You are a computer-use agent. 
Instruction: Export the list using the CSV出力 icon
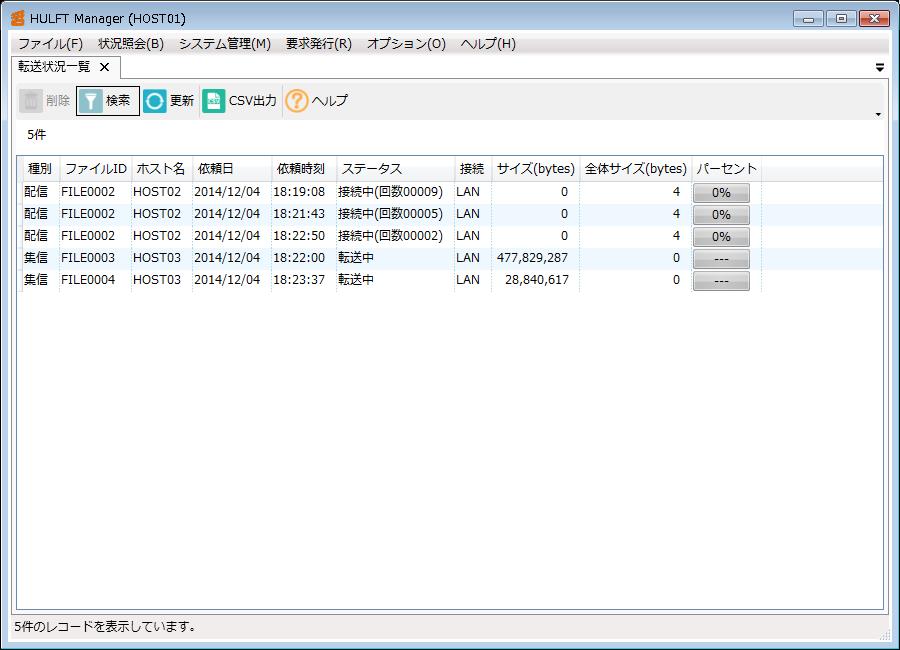[214, 101]
